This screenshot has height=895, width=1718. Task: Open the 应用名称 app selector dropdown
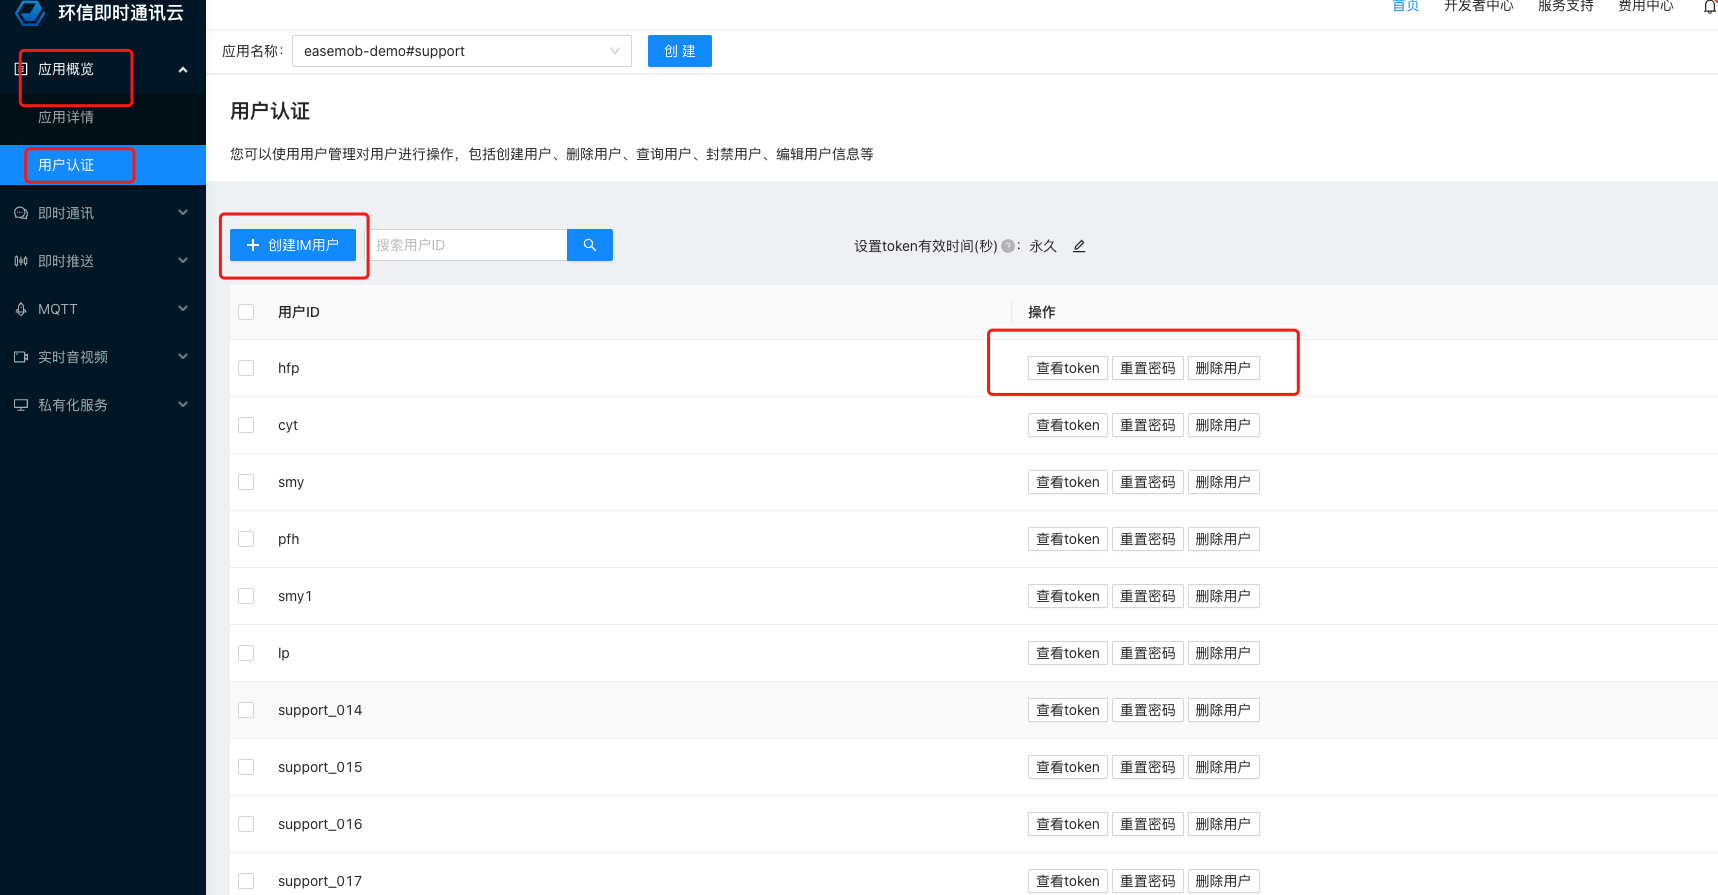462,51
